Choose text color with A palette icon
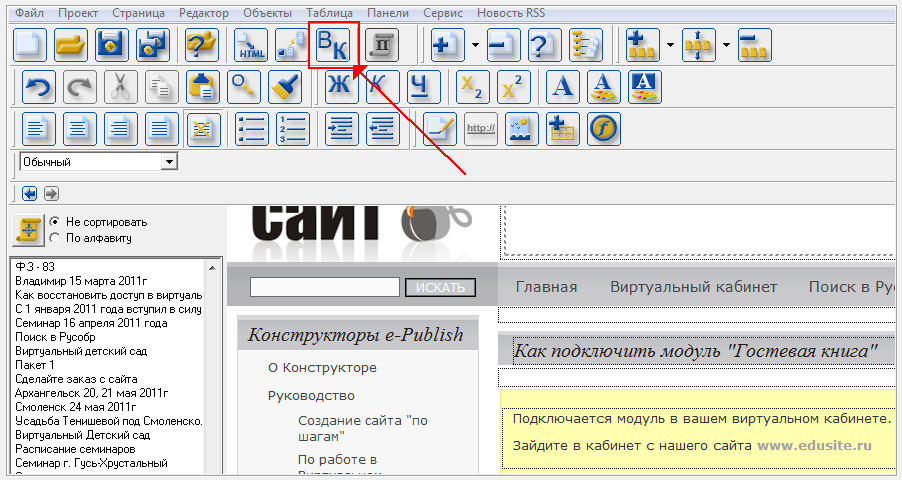 603,87
